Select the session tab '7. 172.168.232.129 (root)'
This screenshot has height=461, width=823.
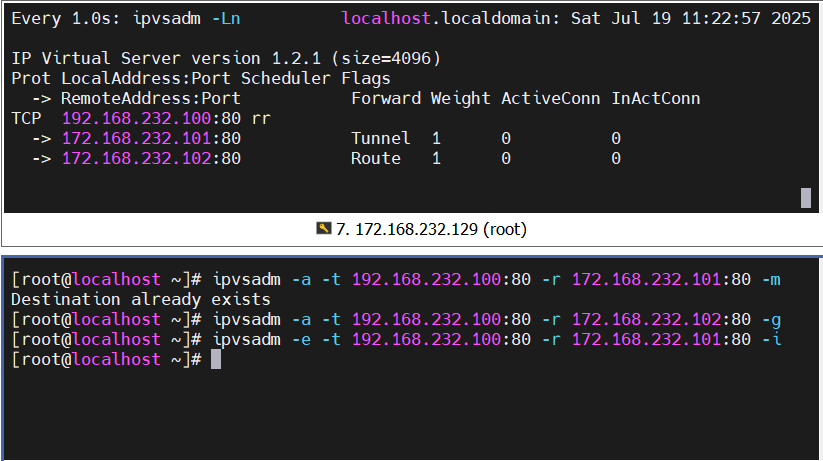[421, 229]
